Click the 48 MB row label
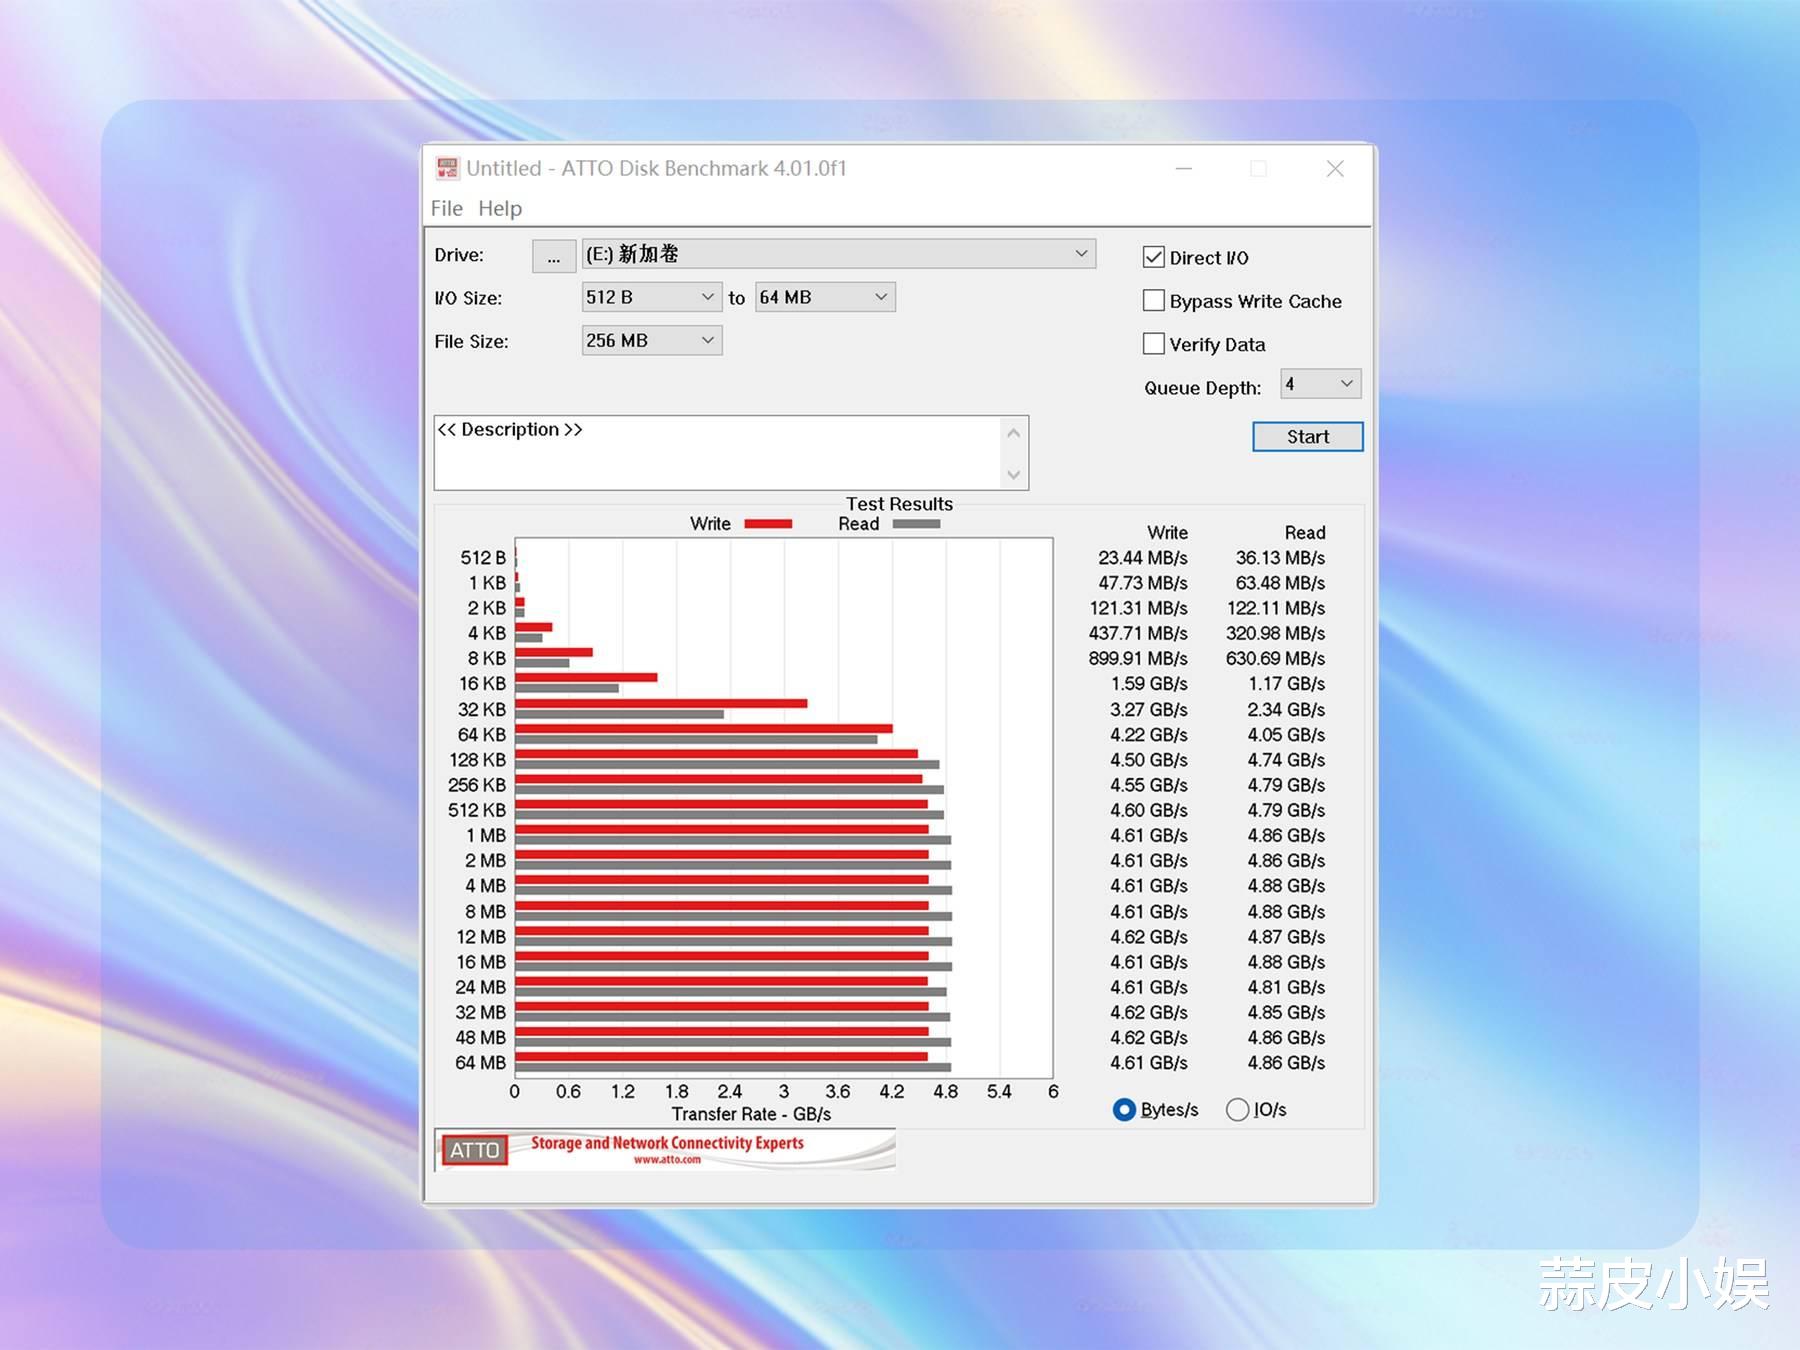The image size is (1800, 1350). pos(481,1038)
